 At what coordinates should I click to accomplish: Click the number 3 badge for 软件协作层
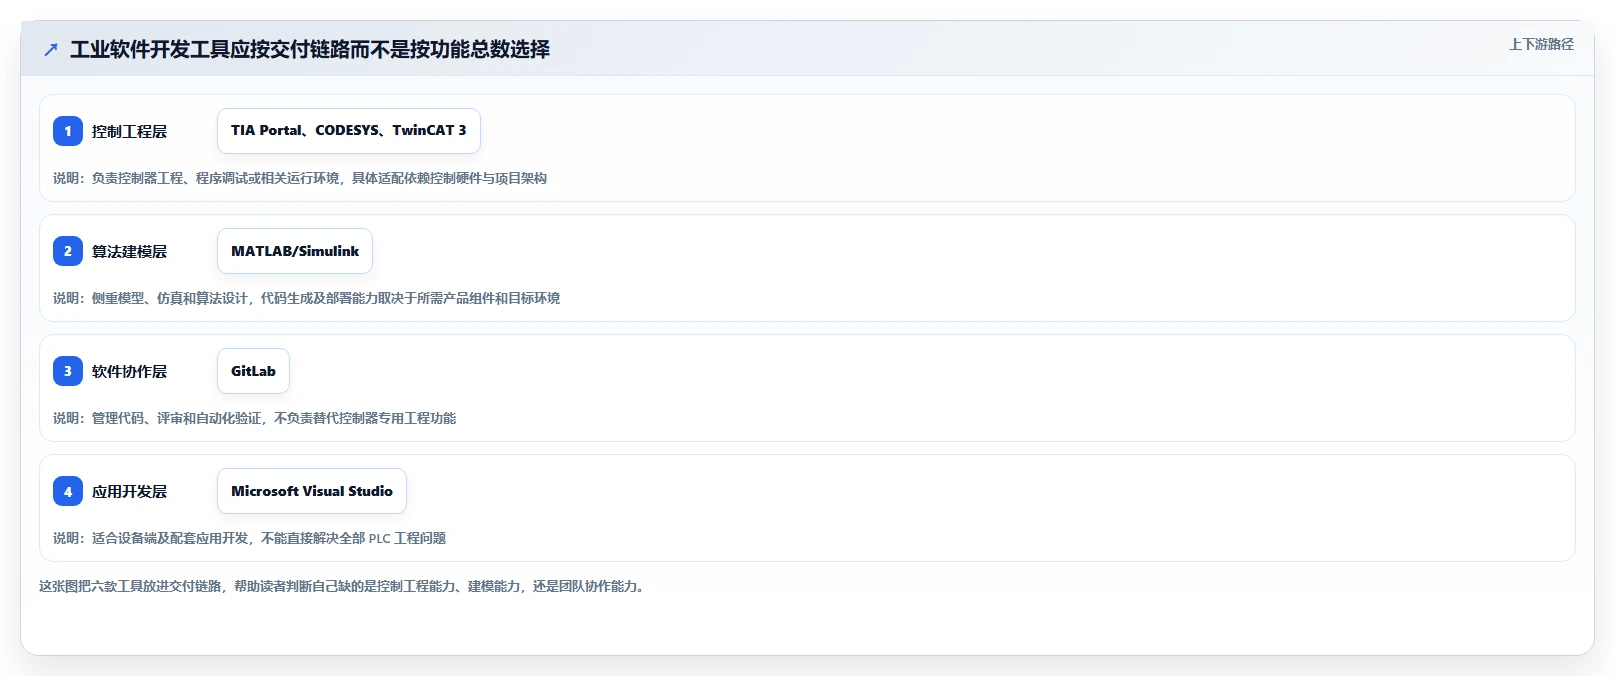coord(68,371)
